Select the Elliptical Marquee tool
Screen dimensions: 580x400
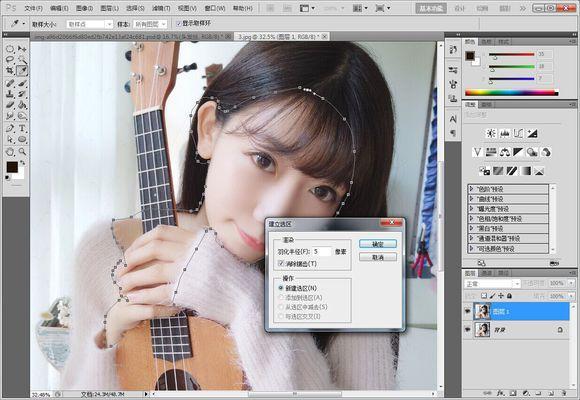(x=10, y=48)
